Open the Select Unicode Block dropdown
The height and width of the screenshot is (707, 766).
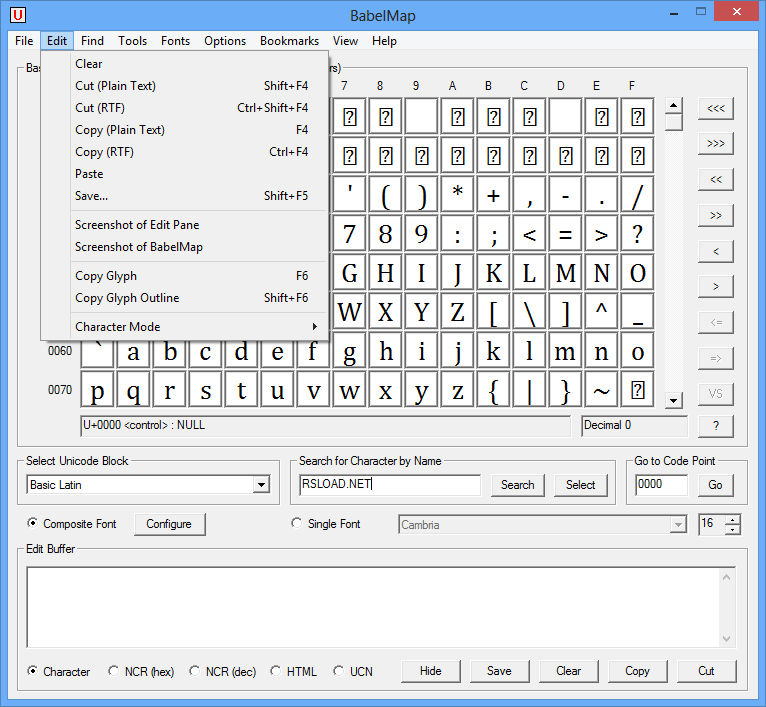click(x=261, y=485)
